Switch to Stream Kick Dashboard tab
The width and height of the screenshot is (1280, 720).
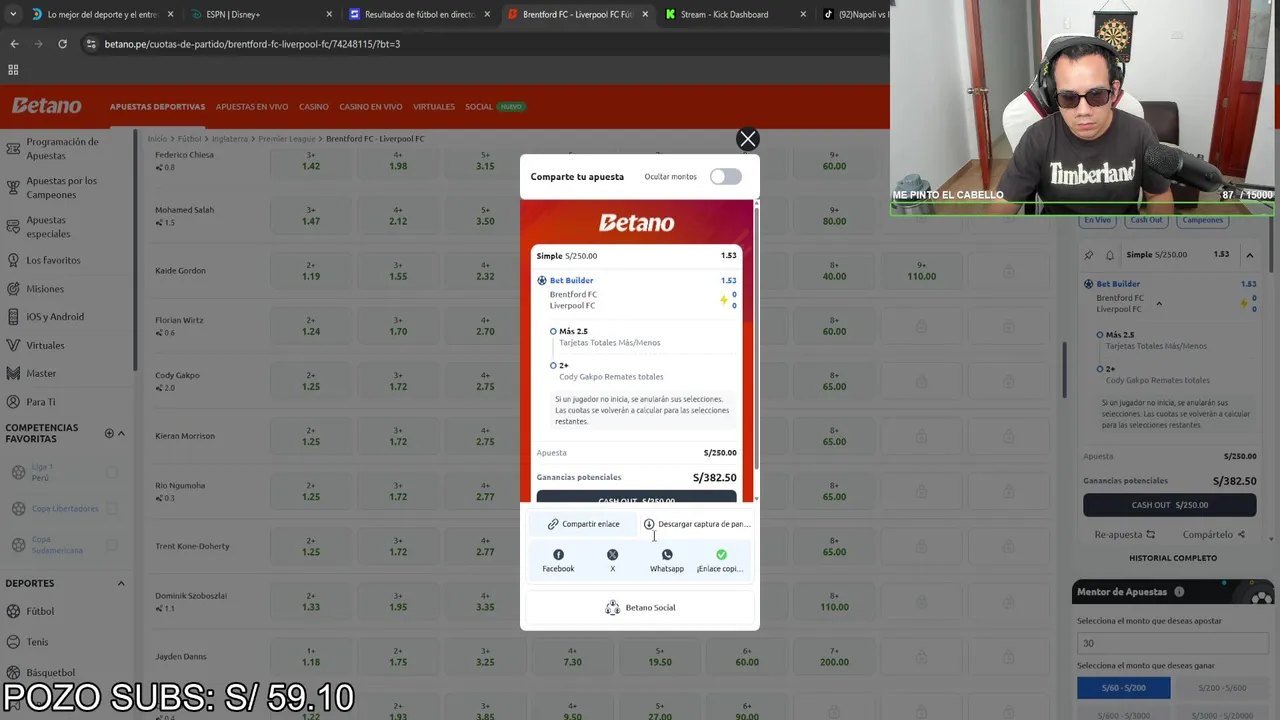click(x=735, y=15)
